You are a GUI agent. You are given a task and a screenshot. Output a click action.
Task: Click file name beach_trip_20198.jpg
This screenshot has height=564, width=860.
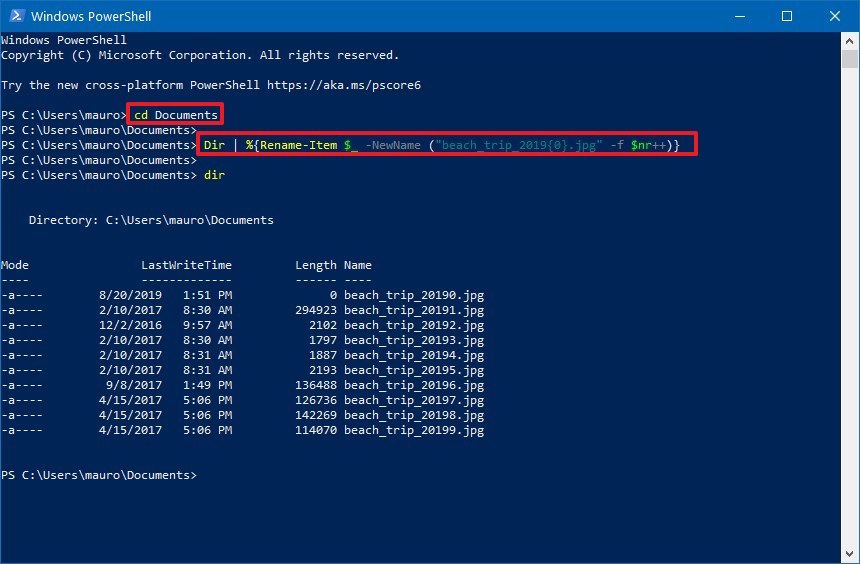point(414,415)
